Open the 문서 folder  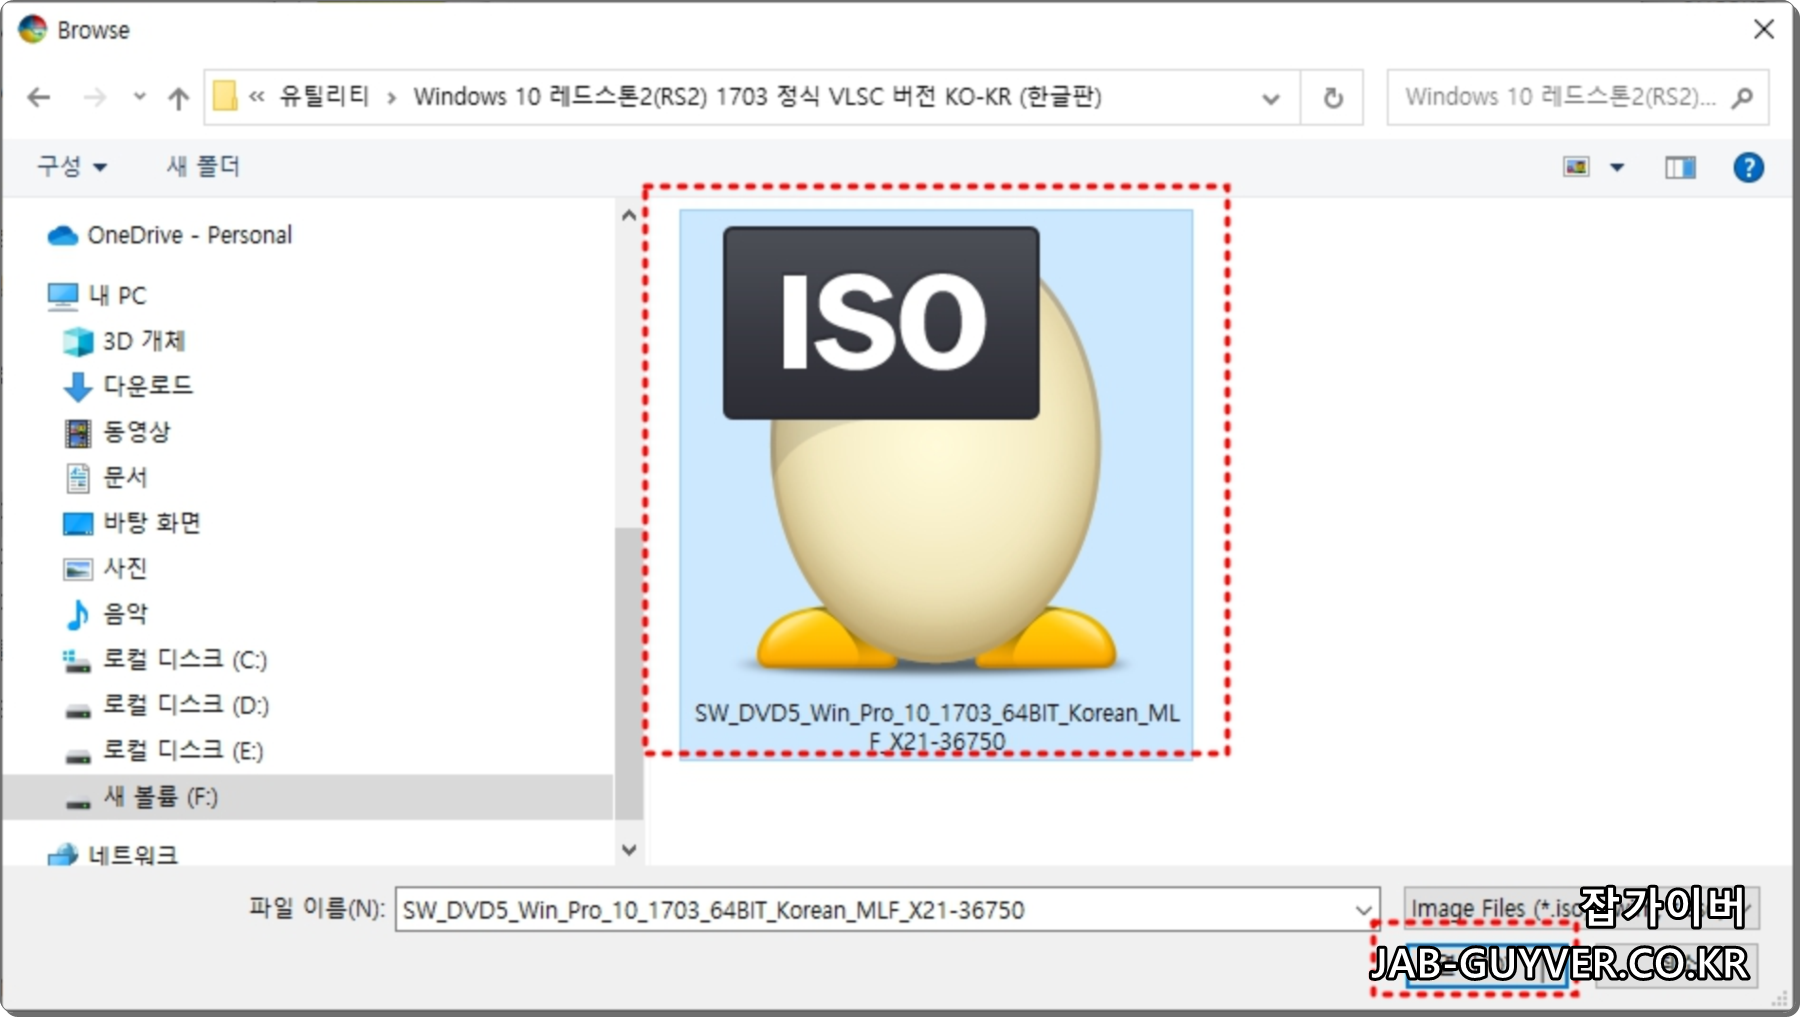105,477
